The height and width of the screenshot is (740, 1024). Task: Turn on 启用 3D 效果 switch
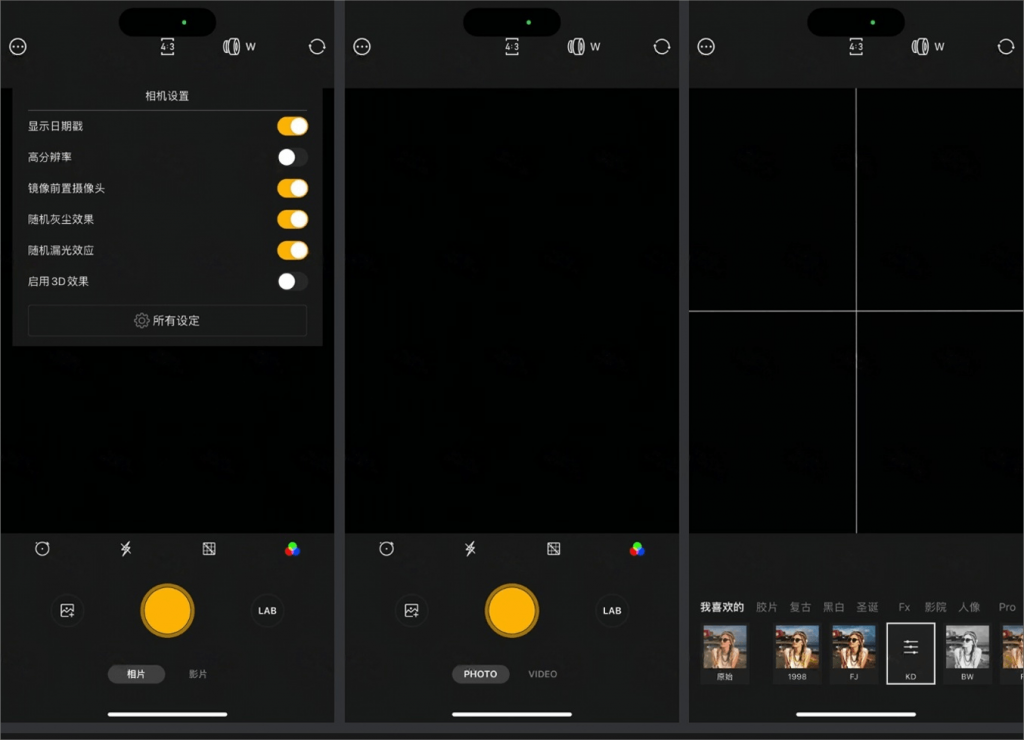pyautogui.click(x=292, y=282)
